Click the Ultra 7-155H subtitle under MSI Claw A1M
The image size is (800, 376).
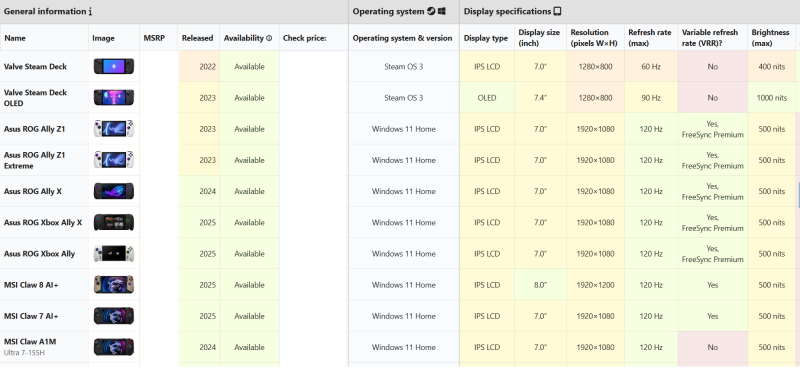point(24,353)
